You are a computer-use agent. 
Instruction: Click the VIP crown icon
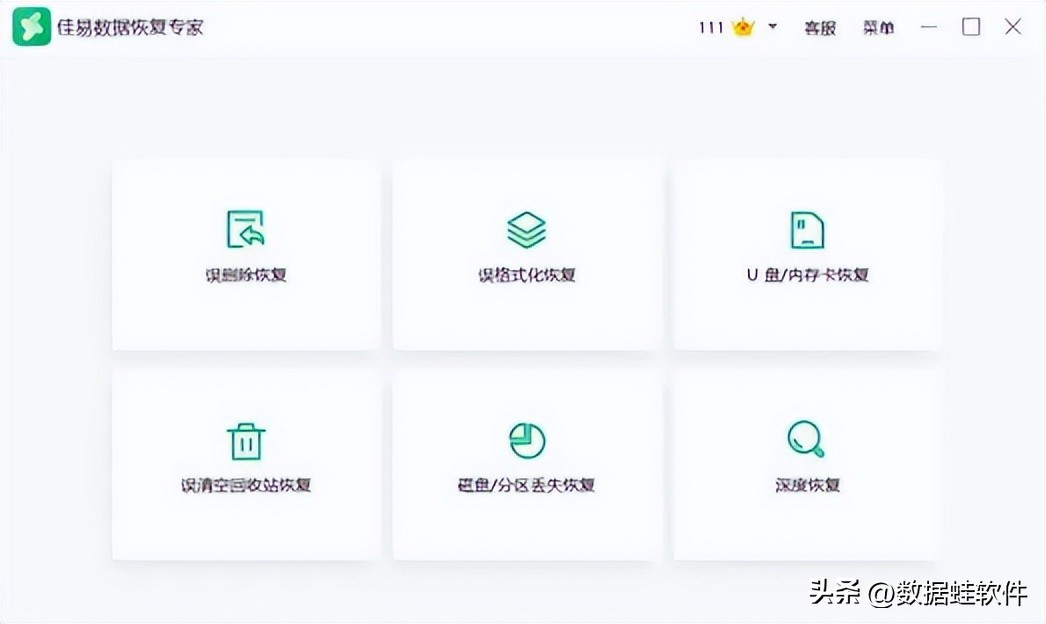click(742, 27)
